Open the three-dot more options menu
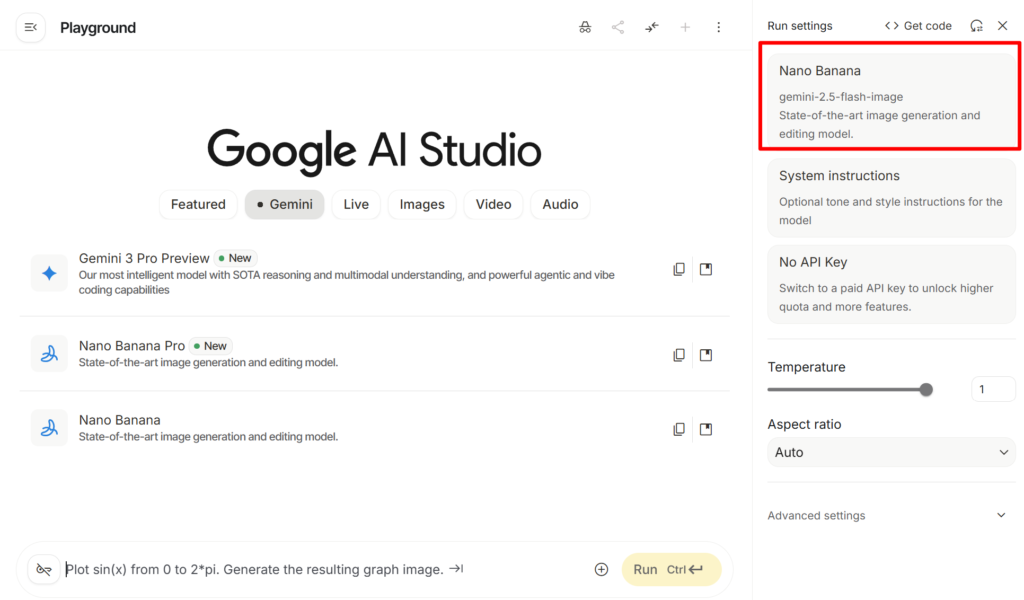The image size is (1024, 600). pyautogui.click(x=718, y=27)
